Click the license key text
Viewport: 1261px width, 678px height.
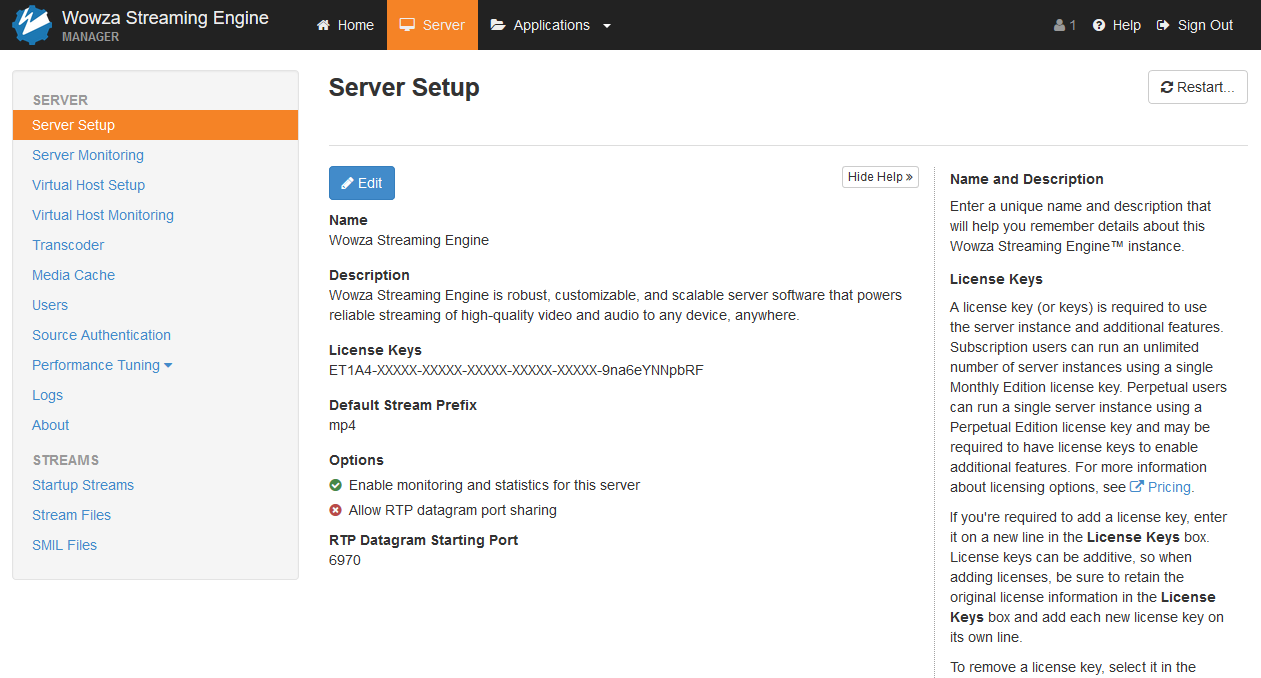coord(516,370)
